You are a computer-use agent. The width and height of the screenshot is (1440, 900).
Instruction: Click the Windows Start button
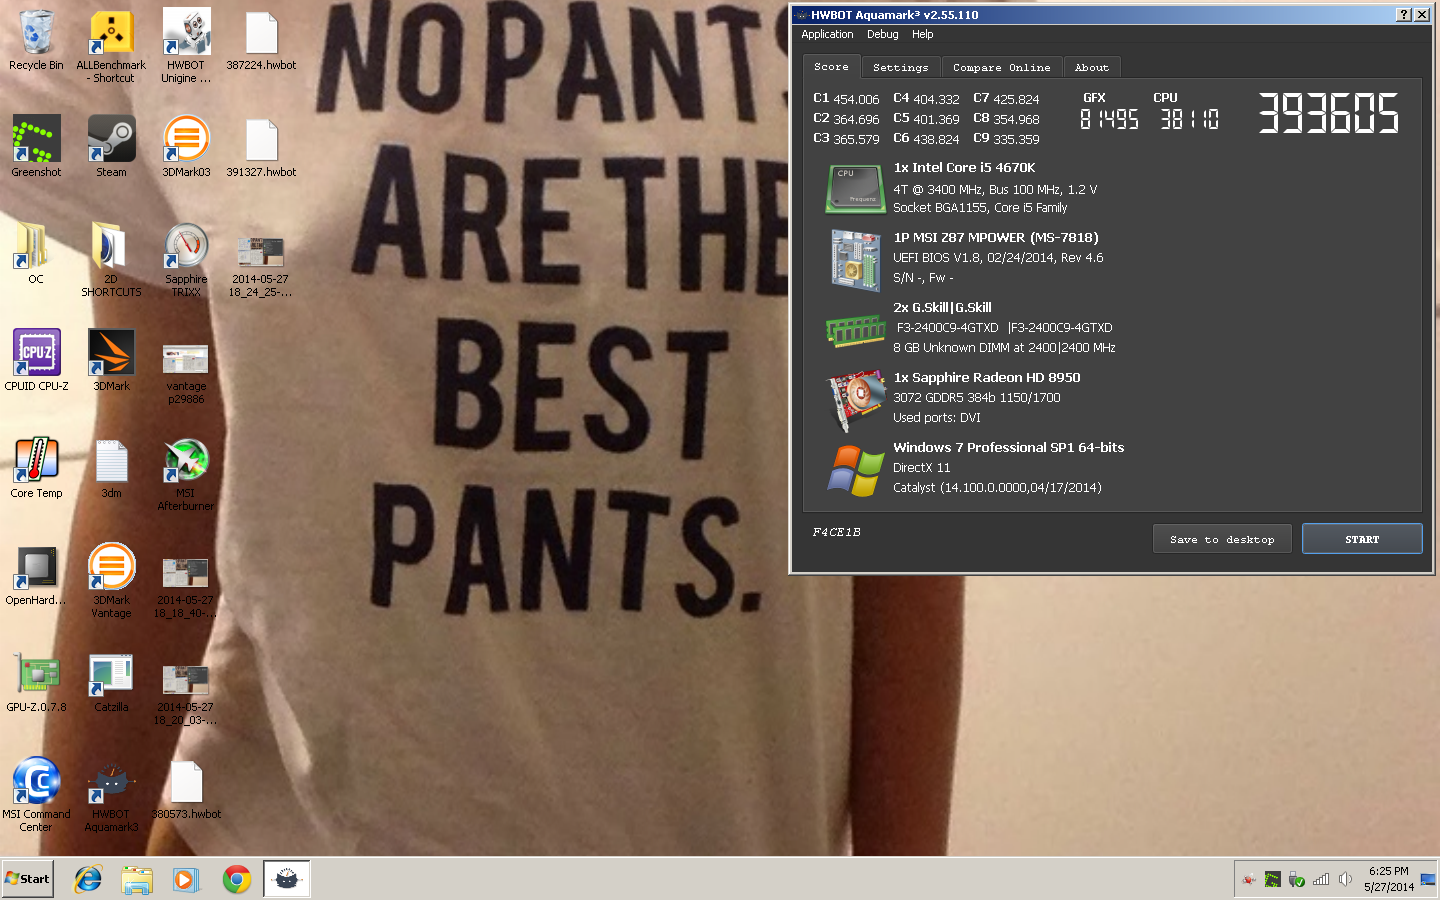click(x=27, y=879)
